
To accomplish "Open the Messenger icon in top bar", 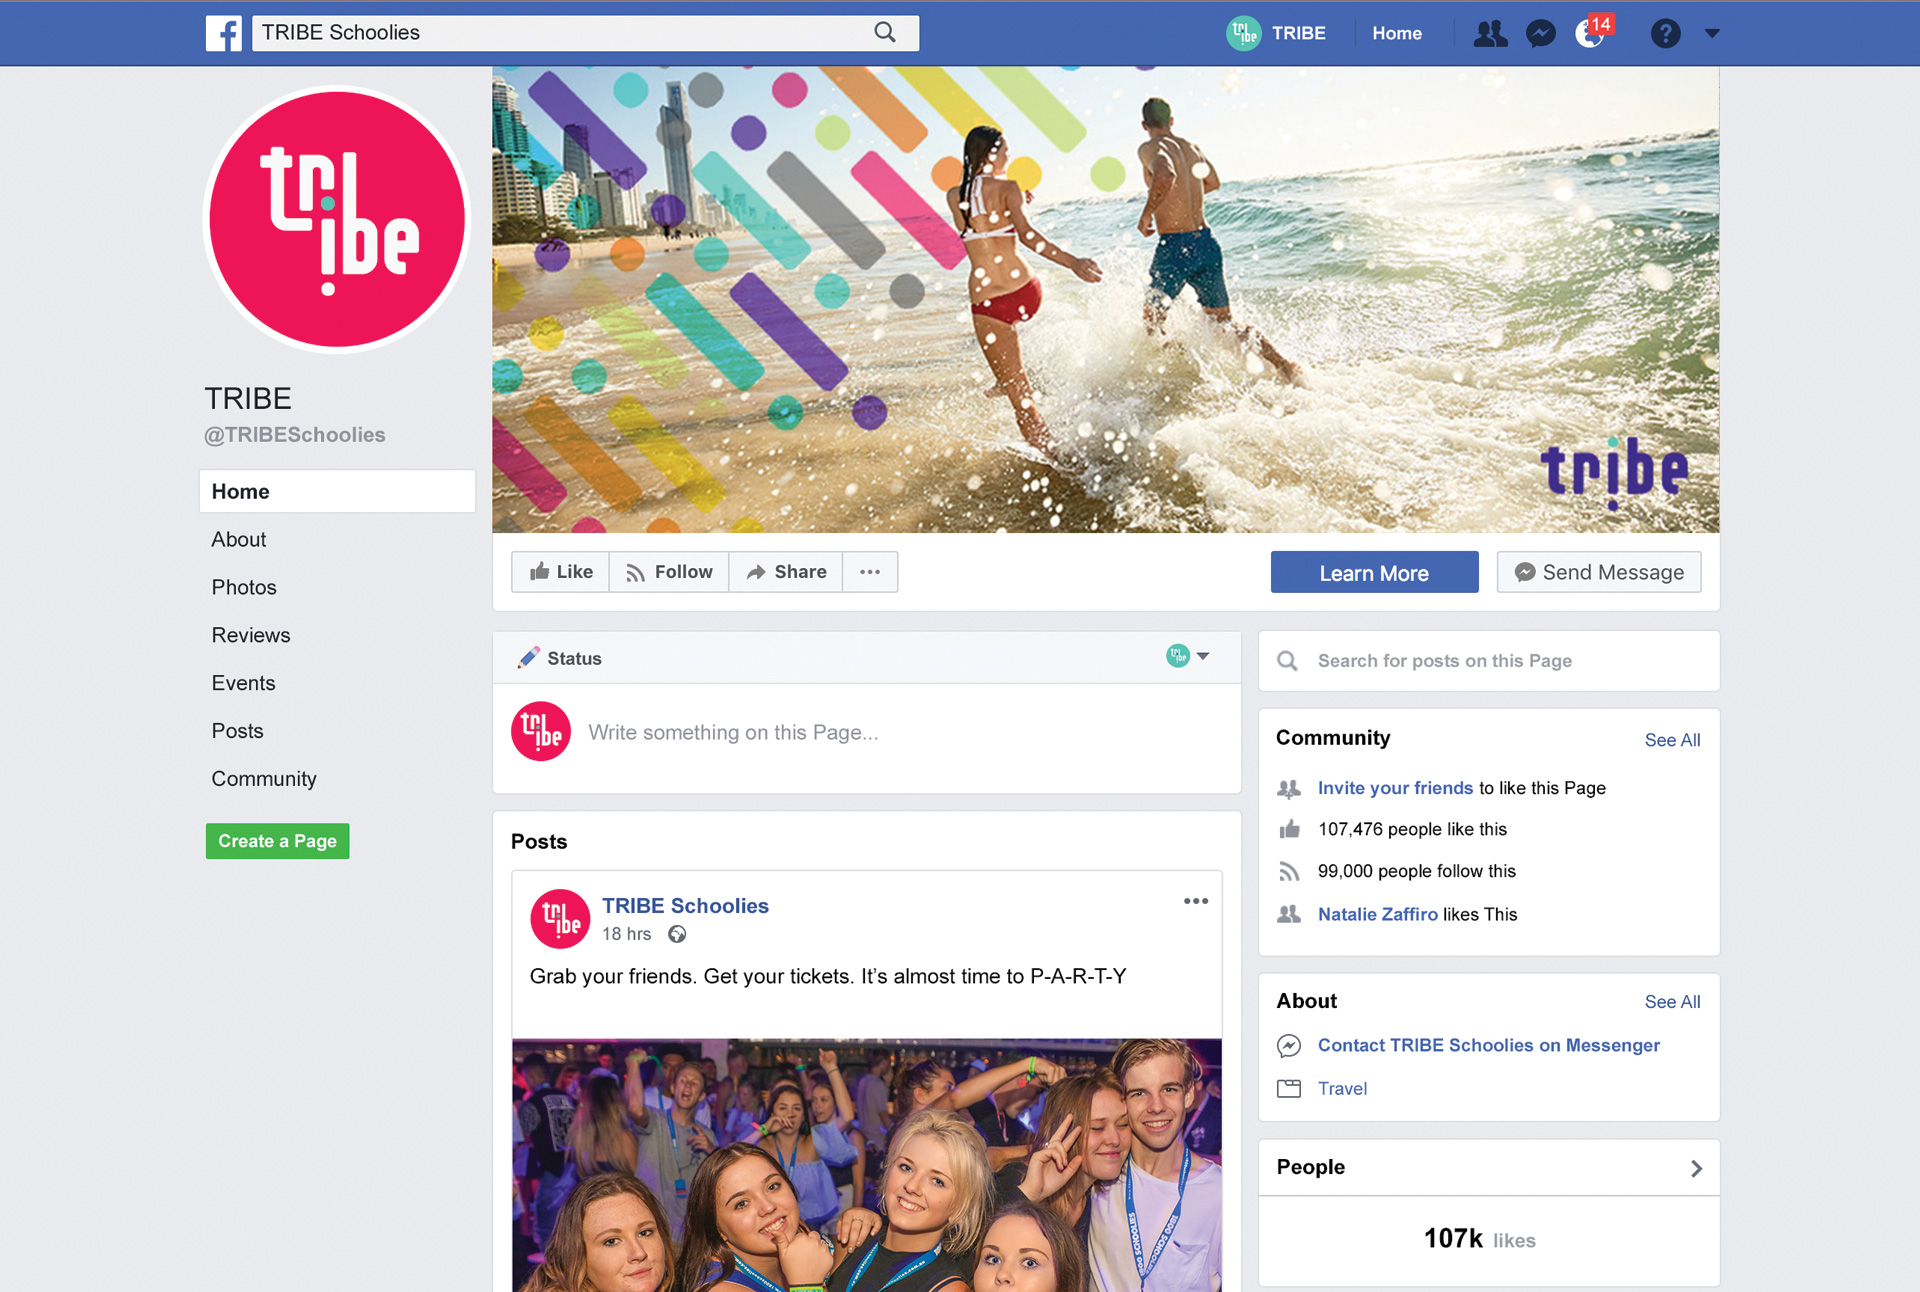I will click(1540, 34).
